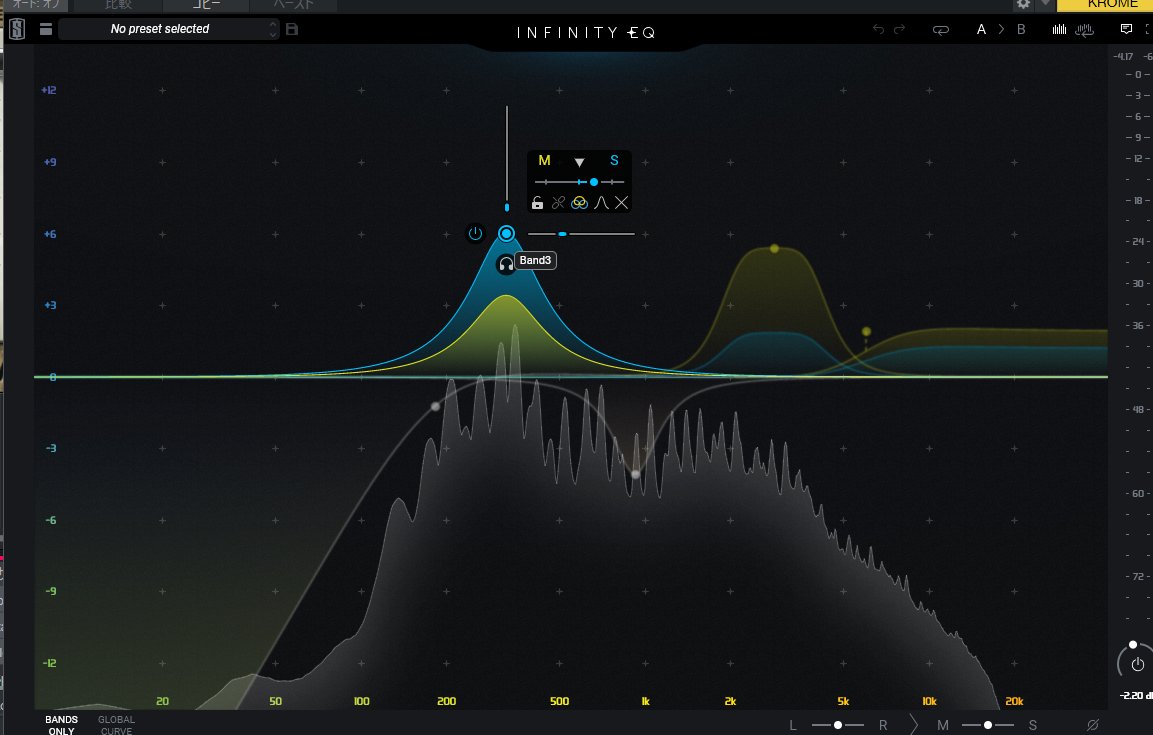1153x735 pixels.
Task: Step presets with up-down arrows
Action: (273, 29)
